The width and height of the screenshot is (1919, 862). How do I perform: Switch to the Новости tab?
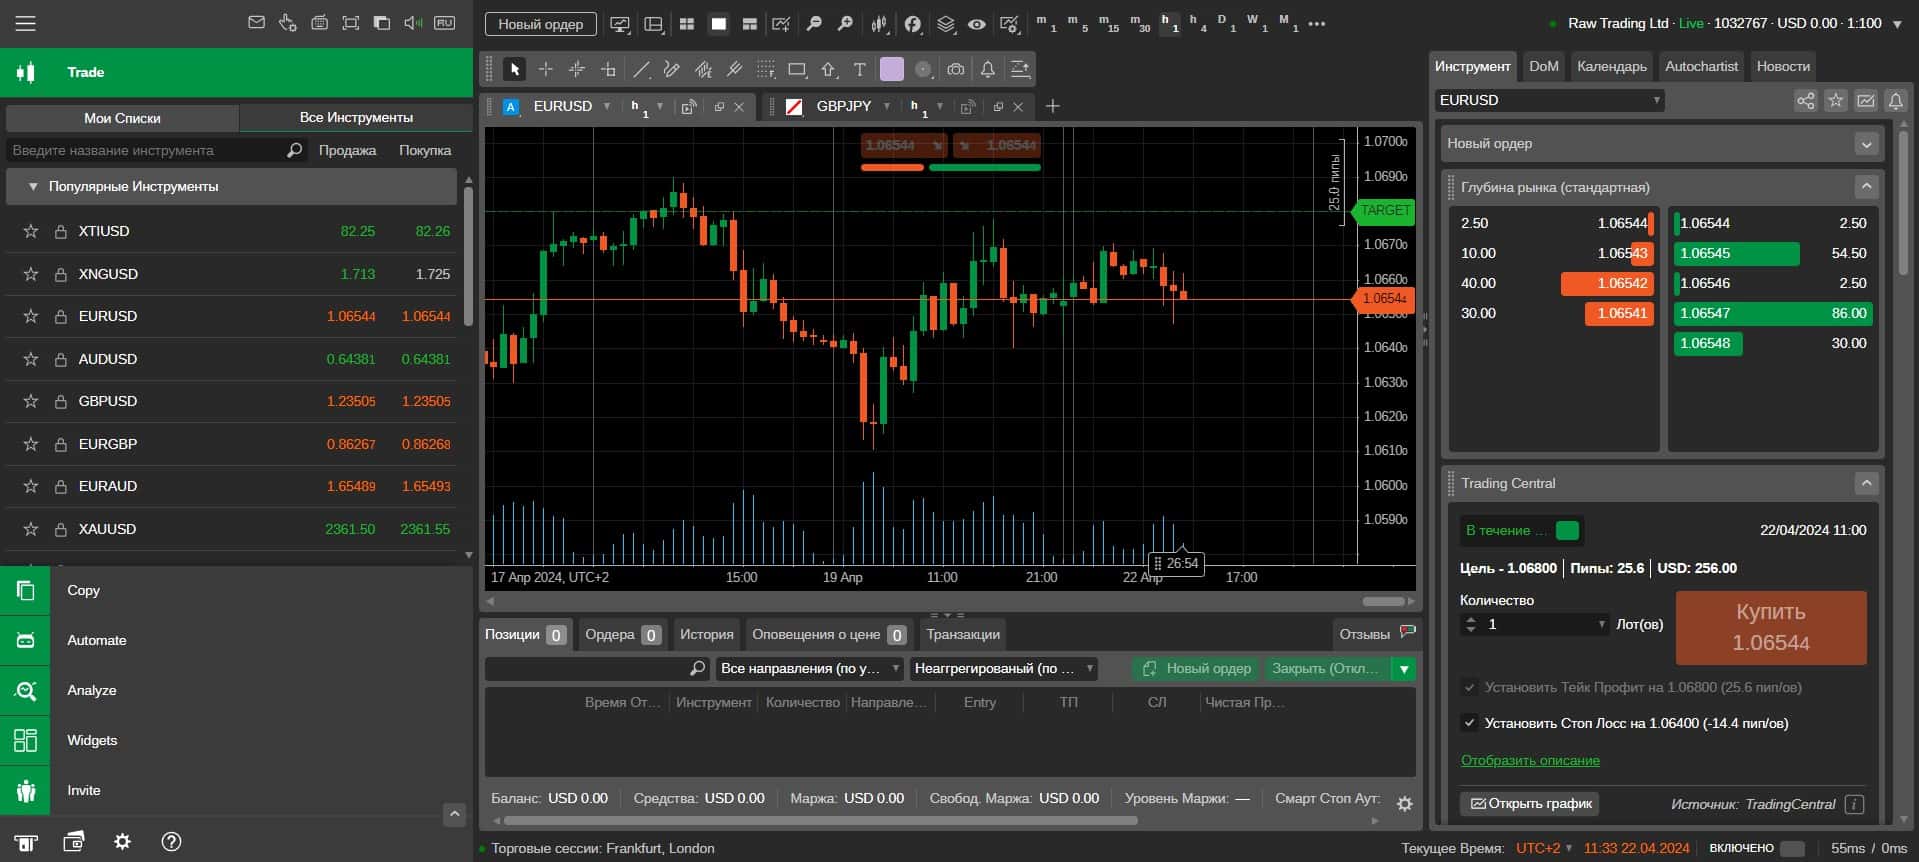pyautogui.click(x=1783, y=66)
